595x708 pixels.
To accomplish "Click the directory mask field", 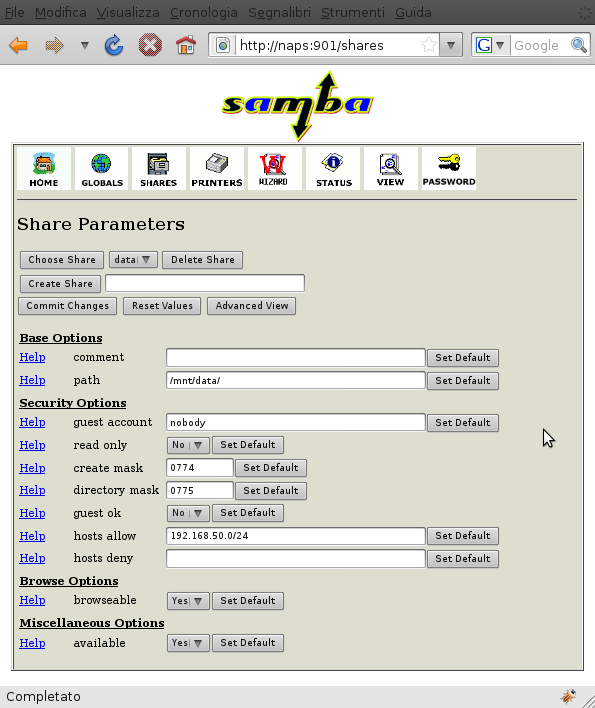I will point(200,490).
